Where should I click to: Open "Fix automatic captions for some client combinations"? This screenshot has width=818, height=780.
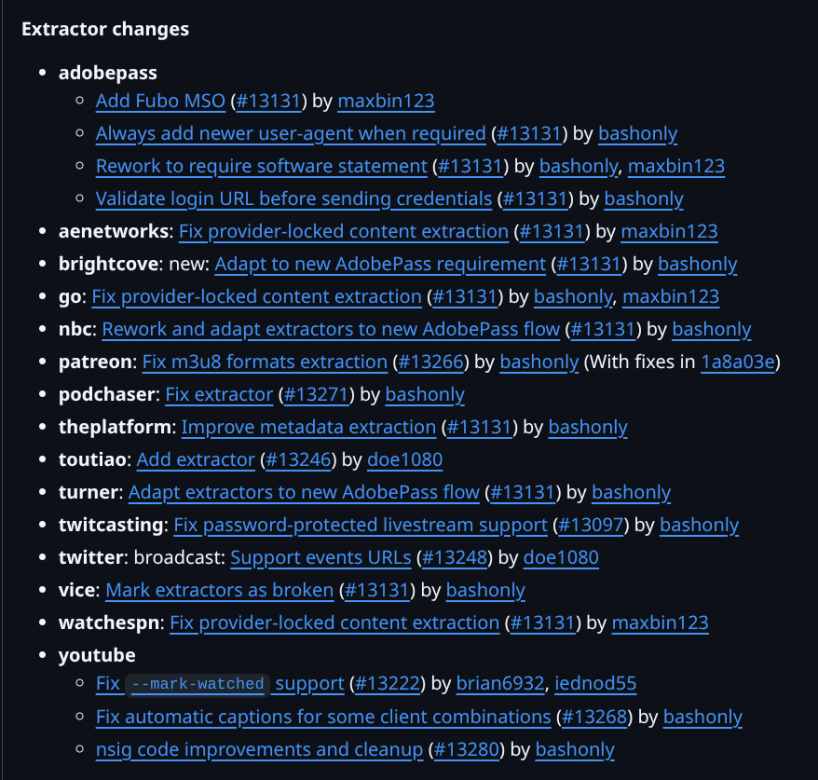point(323,717)
